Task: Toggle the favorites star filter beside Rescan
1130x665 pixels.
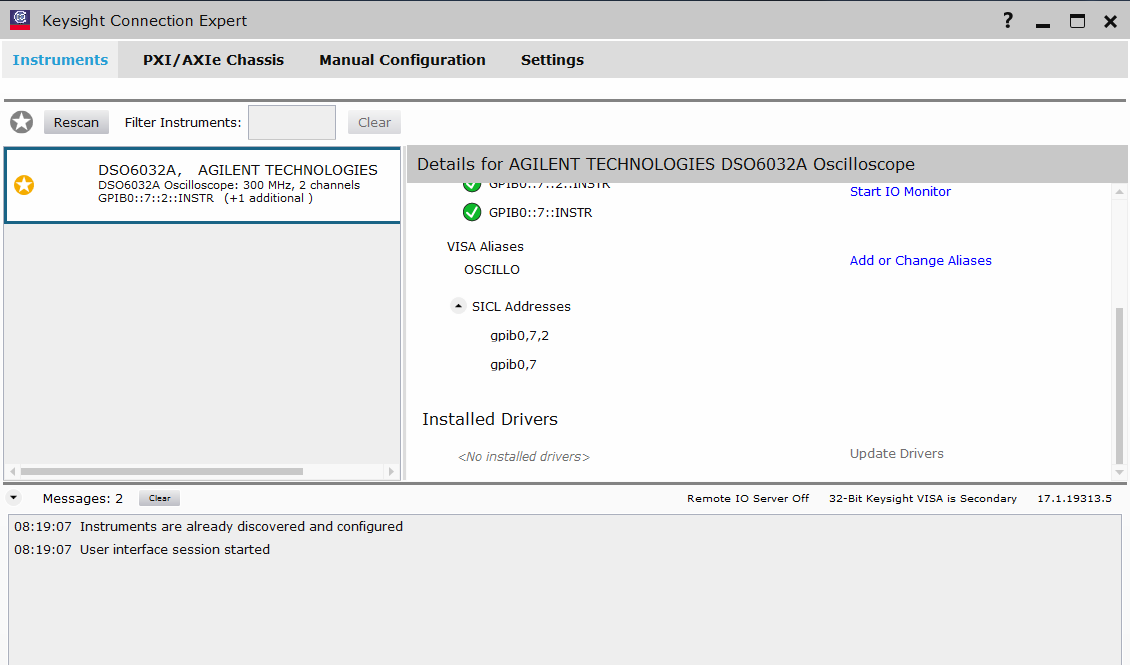Action: coord(22,122)
